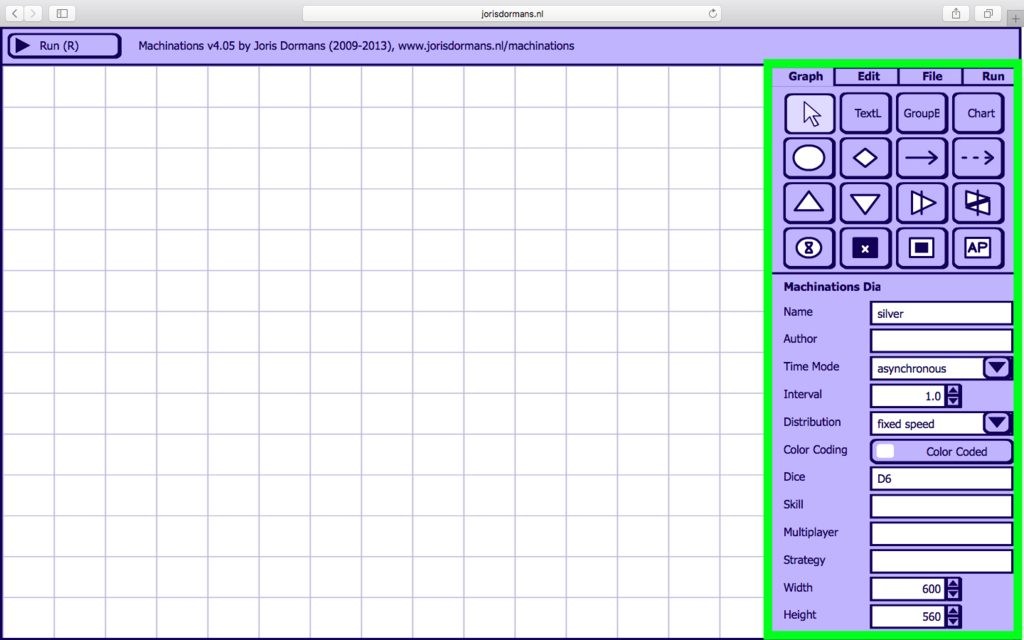1024x640 pixels.
Task: Select the AP artificial player tool
Action: (978, 248)
